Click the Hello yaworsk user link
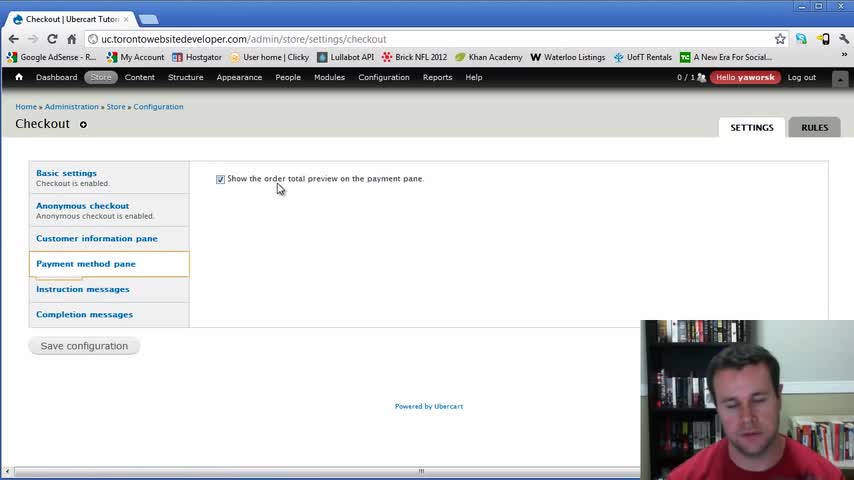The height and width of the screenshot is (480, 854). click(x=745, y=77)
